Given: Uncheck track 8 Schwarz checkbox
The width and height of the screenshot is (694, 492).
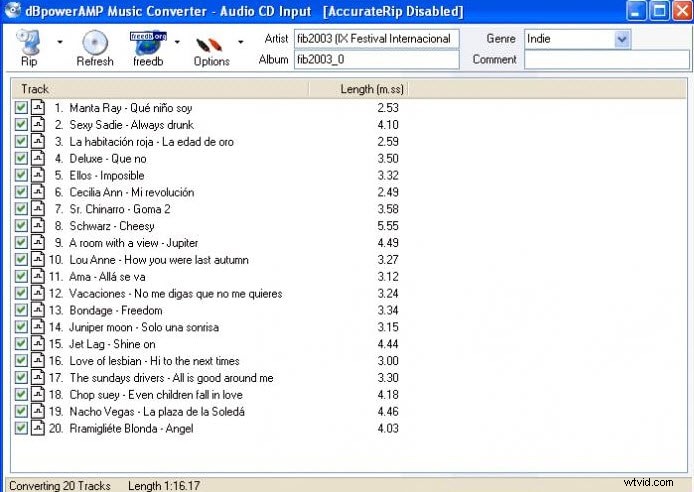Looking at the screenshot, I should tap(21, 225).
